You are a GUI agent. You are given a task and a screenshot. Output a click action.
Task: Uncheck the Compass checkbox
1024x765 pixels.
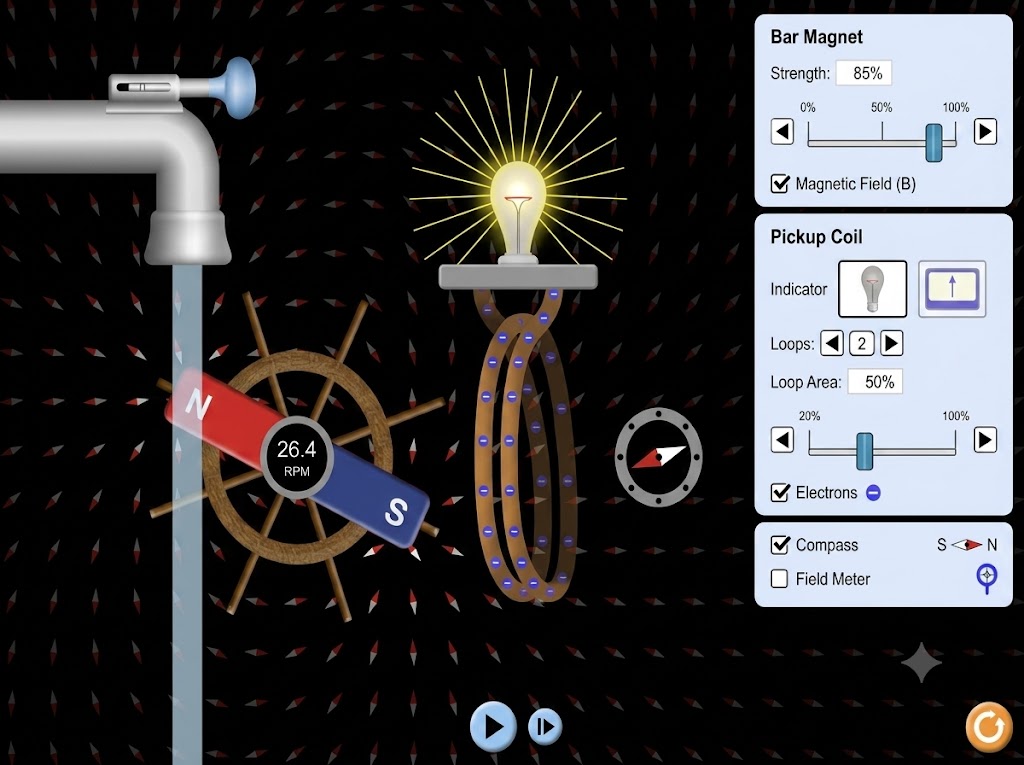(780, 544)
